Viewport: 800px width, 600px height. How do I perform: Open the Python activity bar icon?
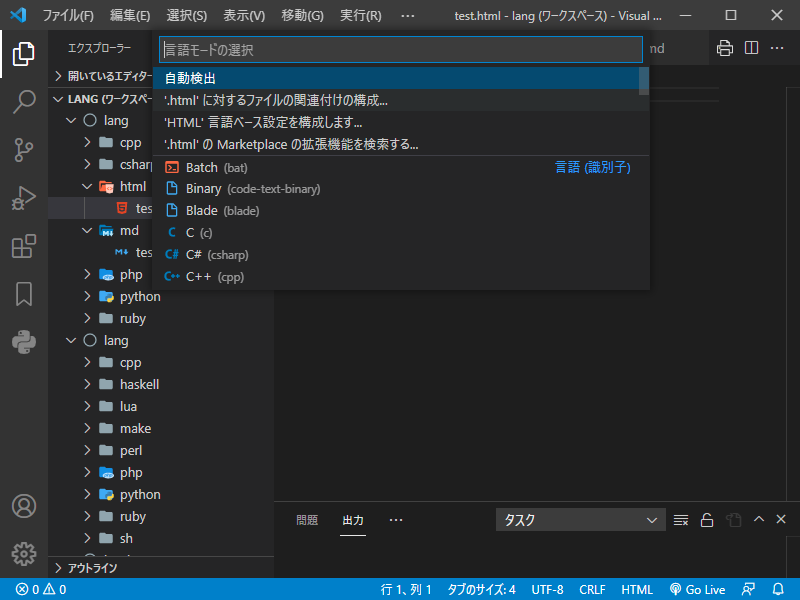[23, 342]
